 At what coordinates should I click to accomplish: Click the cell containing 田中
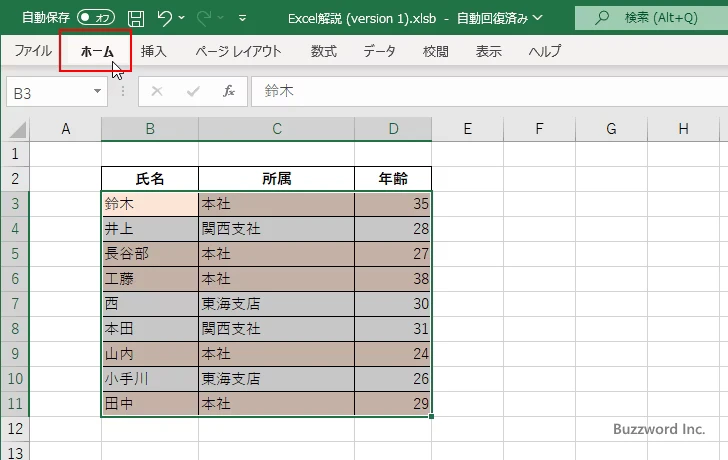pos(150,404)
